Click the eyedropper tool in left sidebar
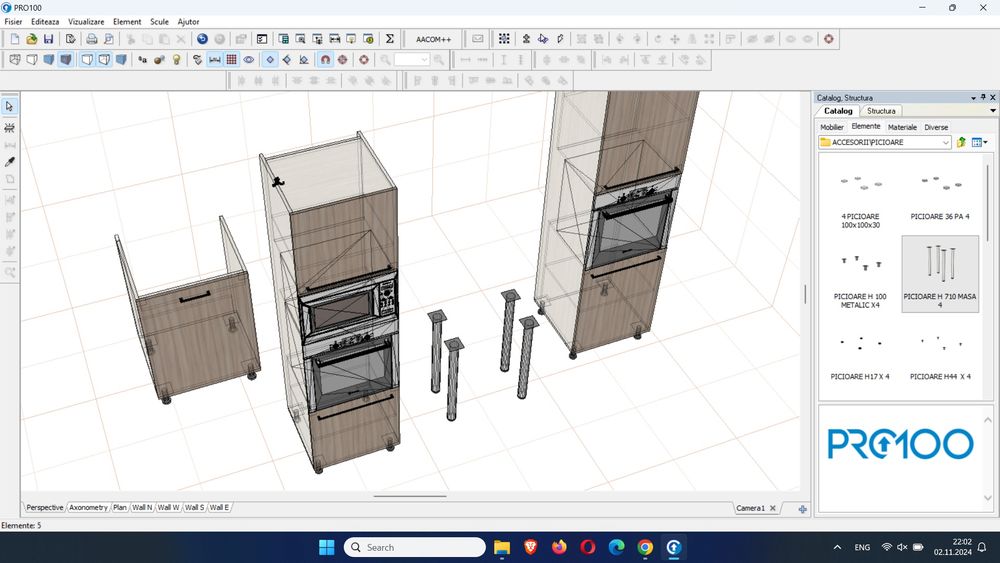The height and width of the screenshot is (563, 1000). (10, 161)
